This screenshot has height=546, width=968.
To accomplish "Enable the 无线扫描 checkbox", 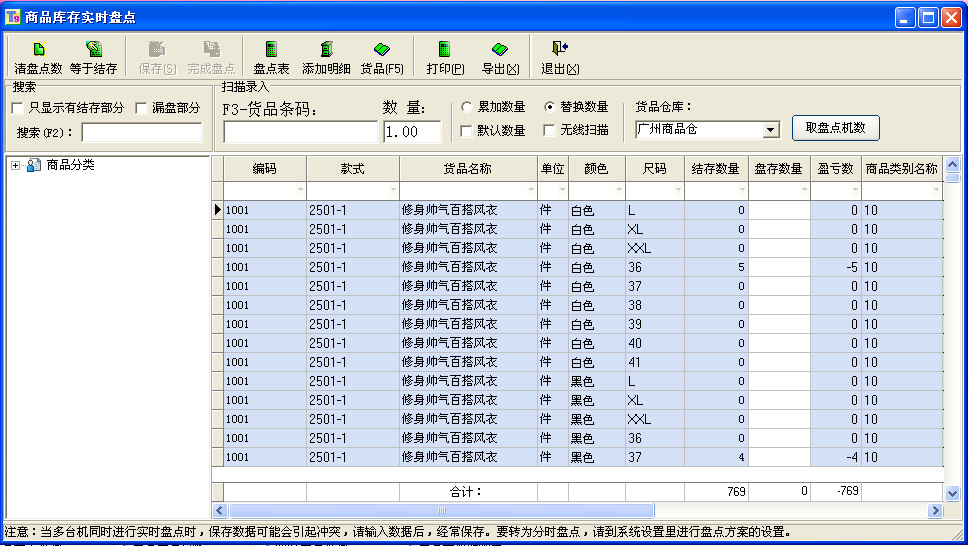I will point(549,130).
